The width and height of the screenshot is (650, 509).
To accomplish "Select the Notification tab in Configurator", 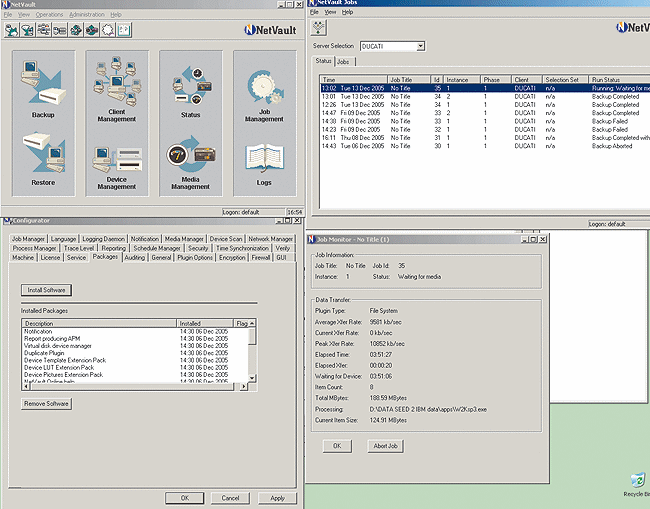I will pos(145,239).
